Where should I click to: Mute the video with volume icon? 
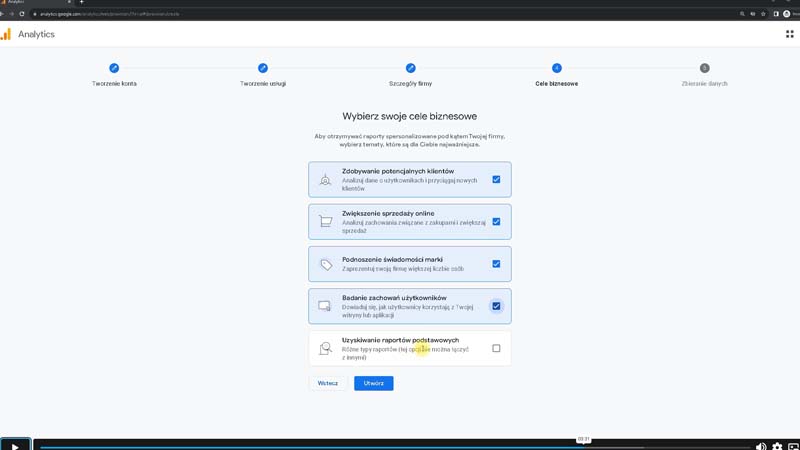(x=761, y=446)
